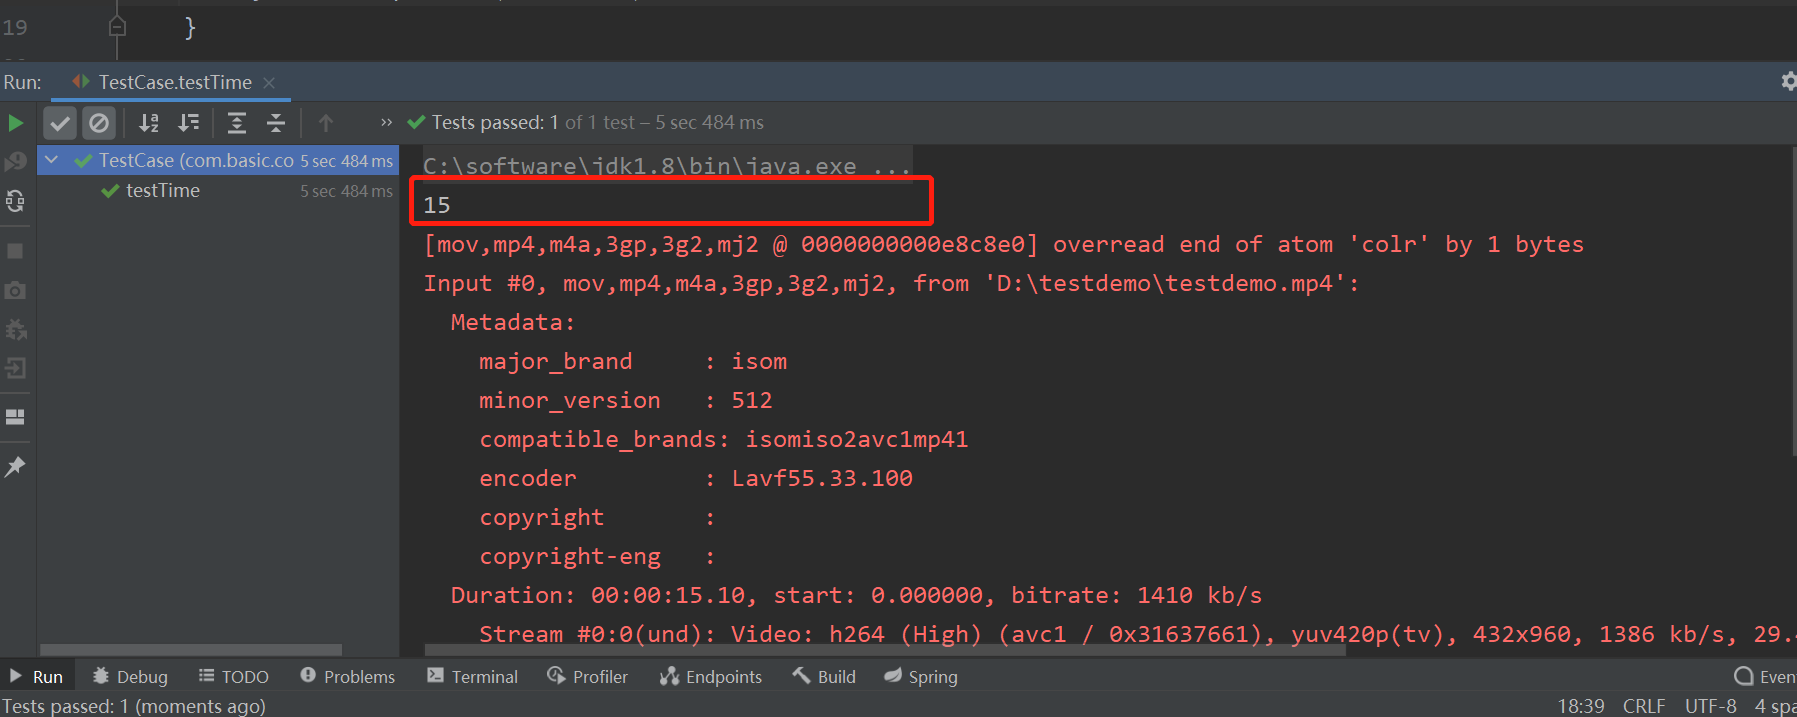Sort test results alphabetically
1797x717 pixels.
(149, 123)
